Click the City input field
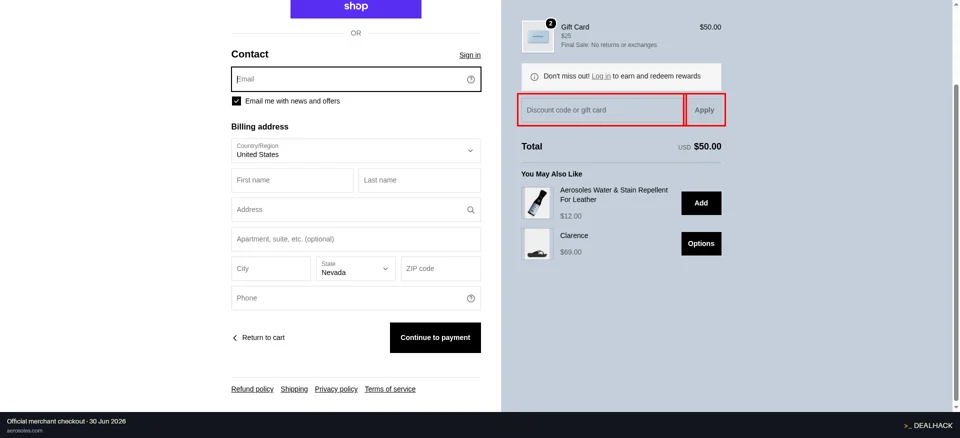Screen dimensions: 960x438 [x=271, y=268]
